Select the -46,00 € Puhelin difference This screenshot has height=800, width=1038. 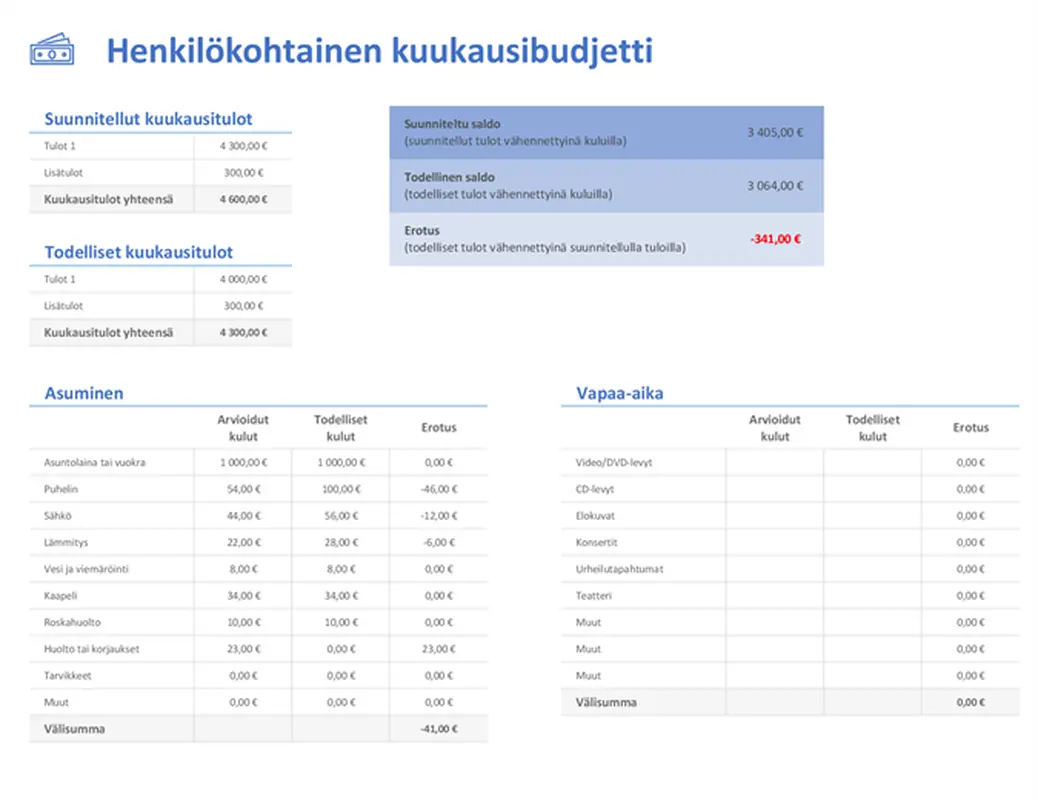[439, 489]
